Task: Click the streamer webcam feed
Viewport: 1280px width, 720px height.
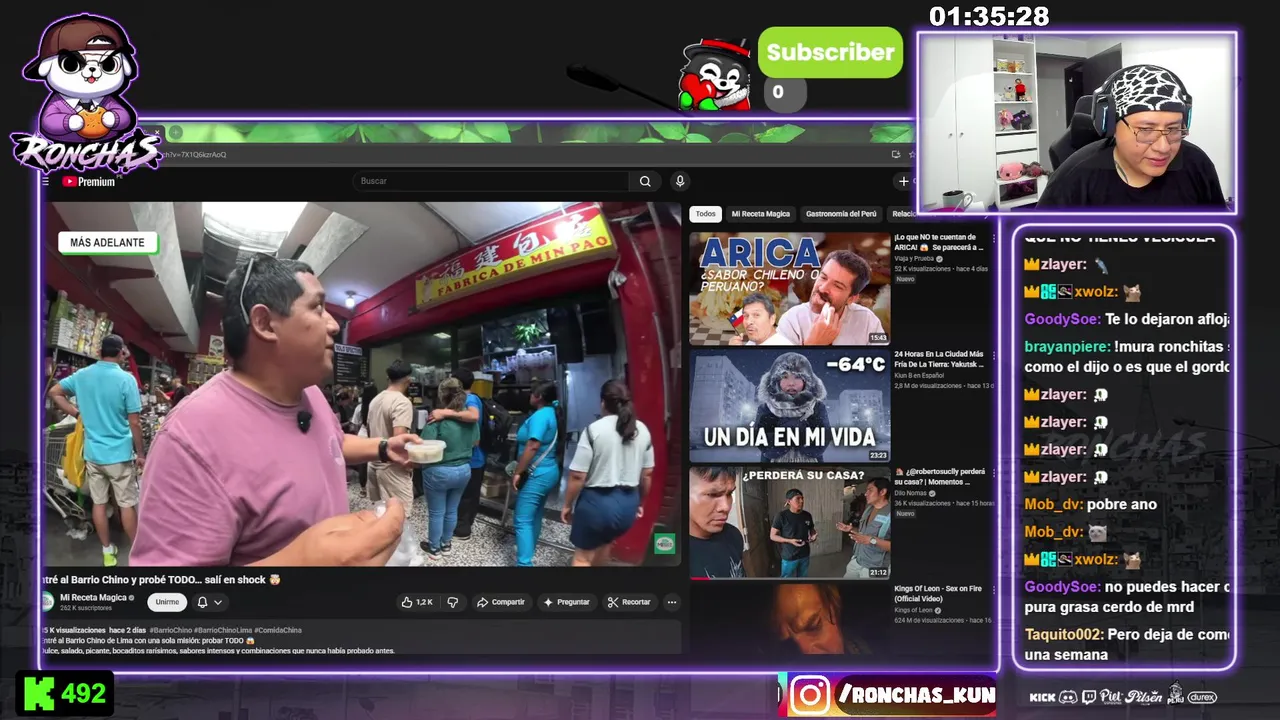Action: tap(1077, 123)
